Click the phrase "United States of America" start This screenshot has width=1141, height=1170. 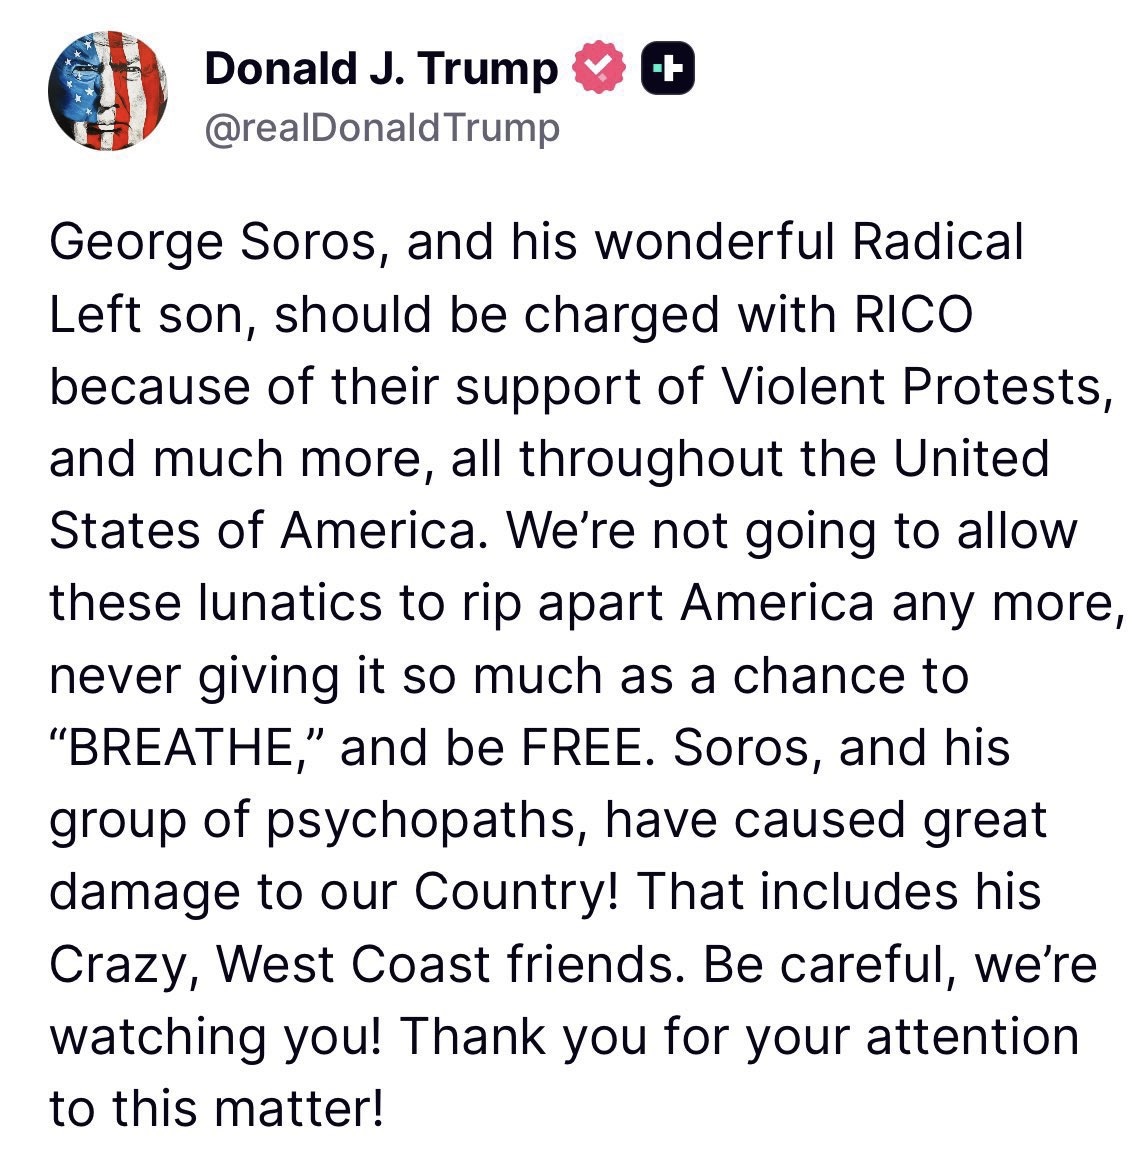click(x=972, y=458)
